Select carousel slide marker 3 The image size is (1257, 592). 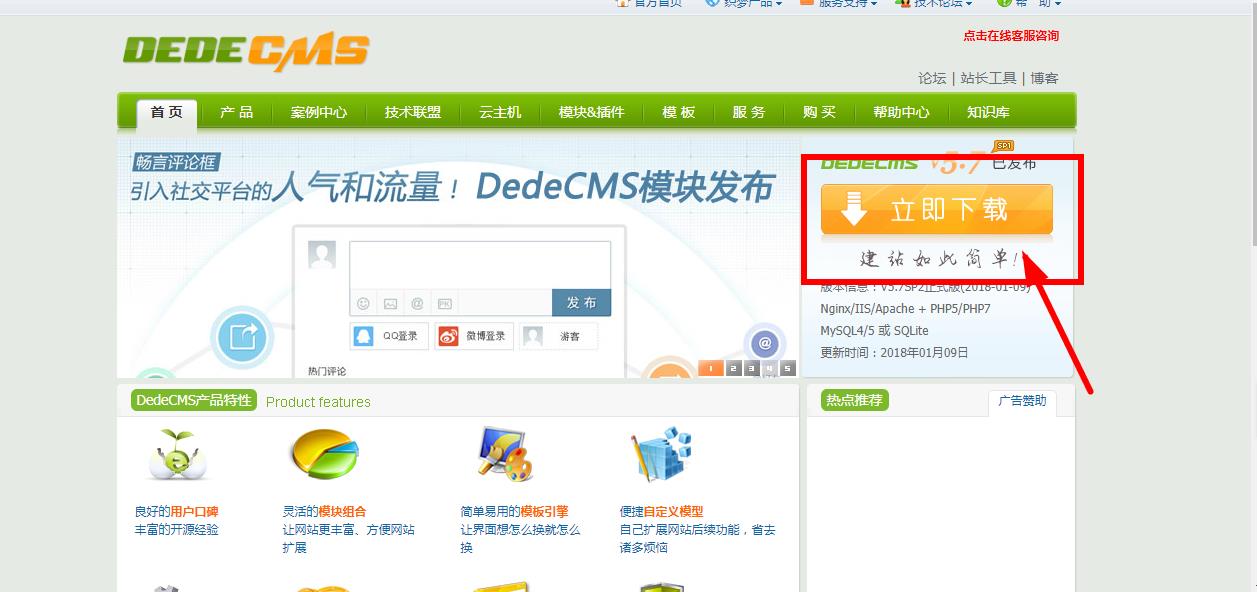pos(750,367)
